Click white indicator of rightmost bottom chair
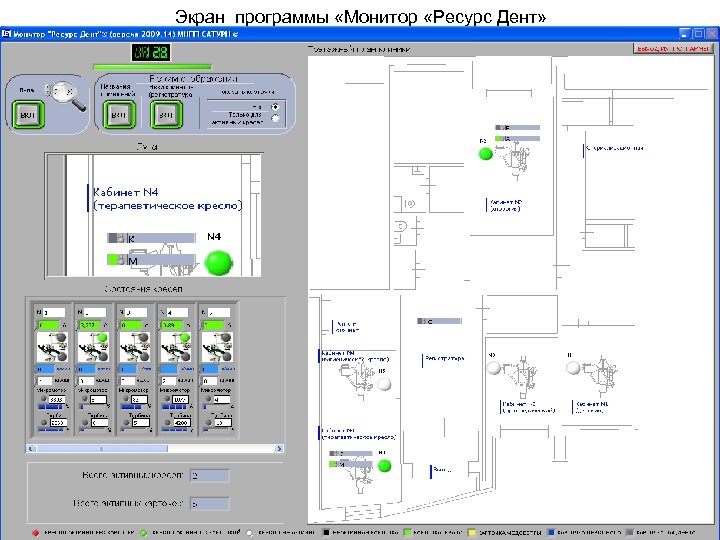Screen dimensions: 720x540 (573, 368)
